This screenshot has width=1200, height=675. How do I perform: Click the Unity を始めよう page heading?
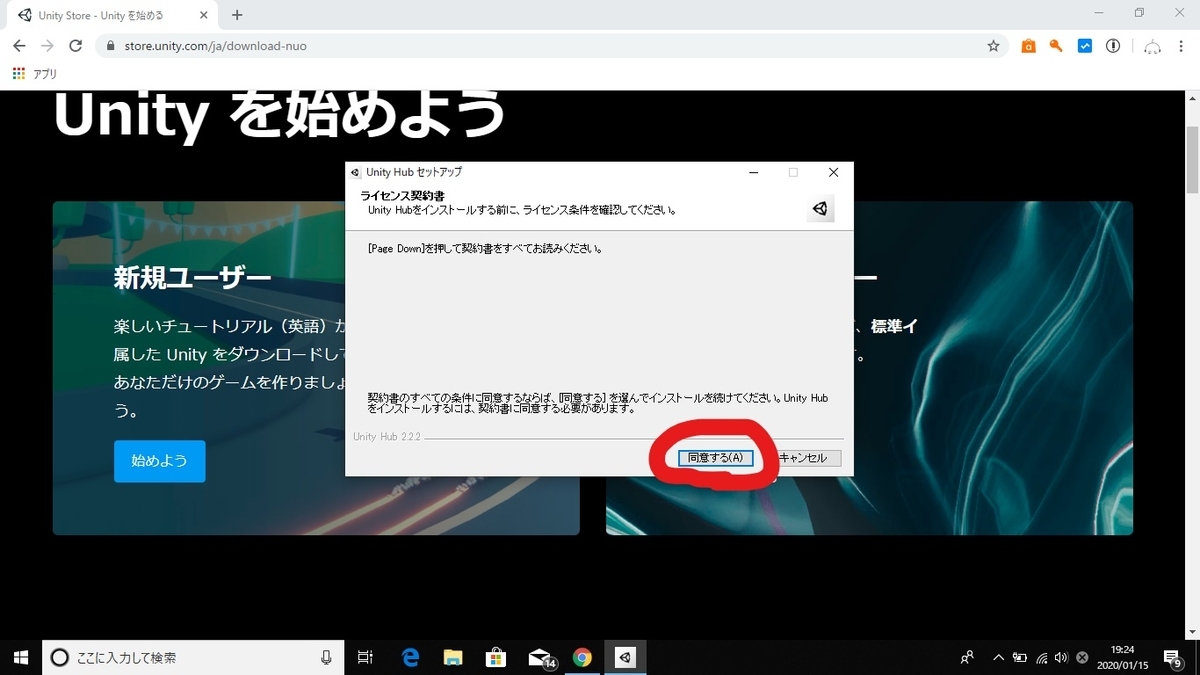[279, 115]
